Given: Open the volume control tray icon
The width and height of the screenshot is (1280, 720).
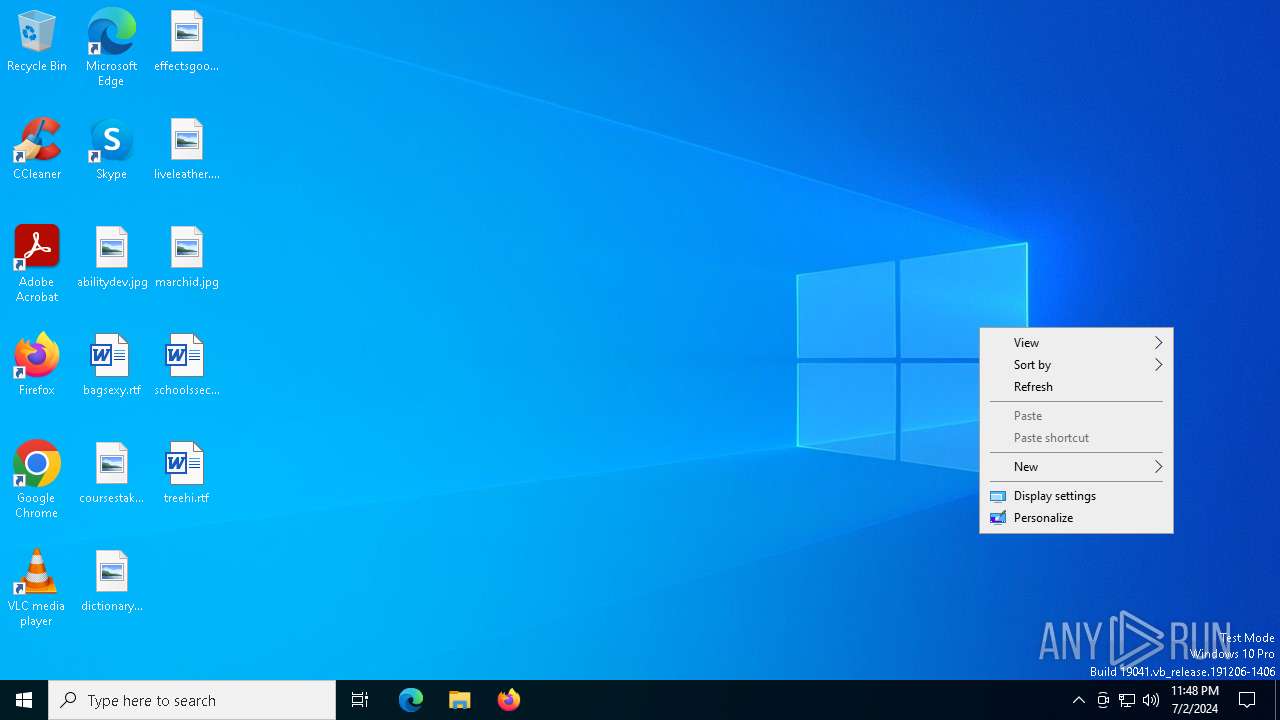Looking at the screenshot, I should (x=1151, y=700).
